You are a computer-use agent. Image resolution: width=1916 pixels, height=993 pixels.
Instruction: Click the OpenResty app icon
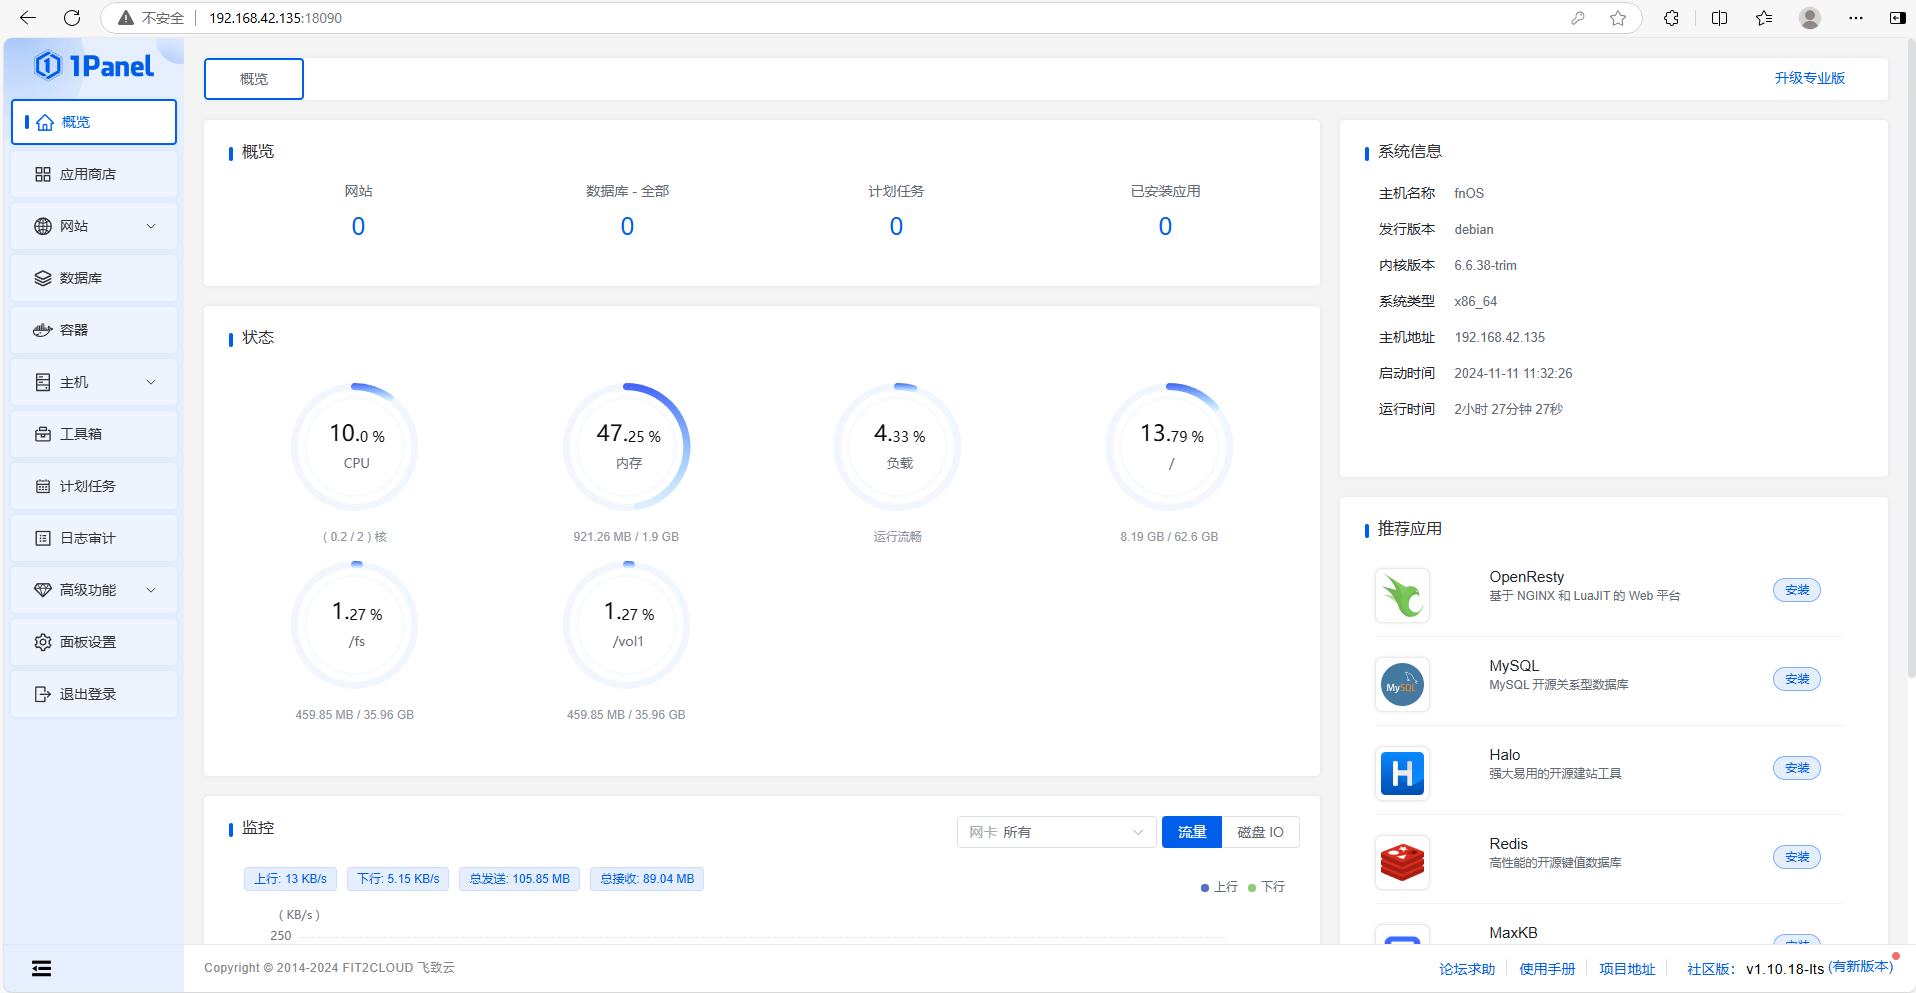1402,596
